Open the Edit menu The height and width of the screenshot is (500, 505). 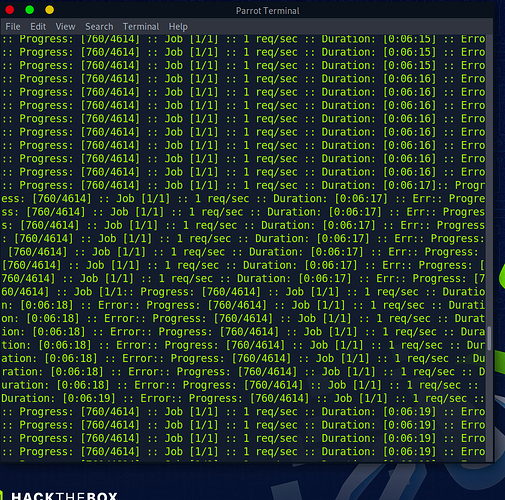click(38, 27)
